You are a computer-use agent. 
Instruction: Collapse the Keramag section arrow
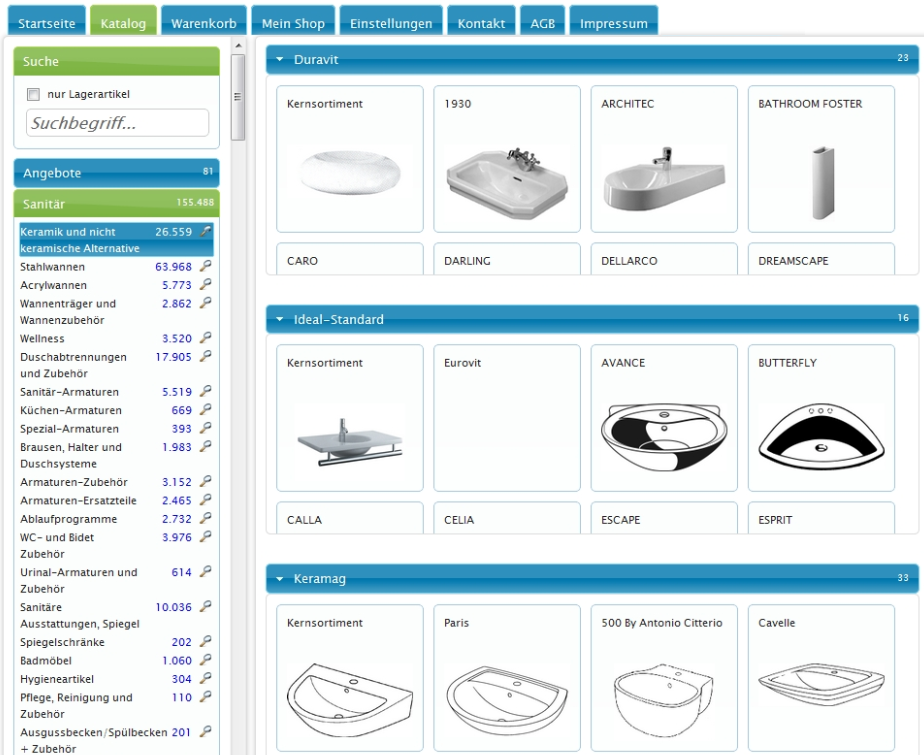tap(281, 579)
